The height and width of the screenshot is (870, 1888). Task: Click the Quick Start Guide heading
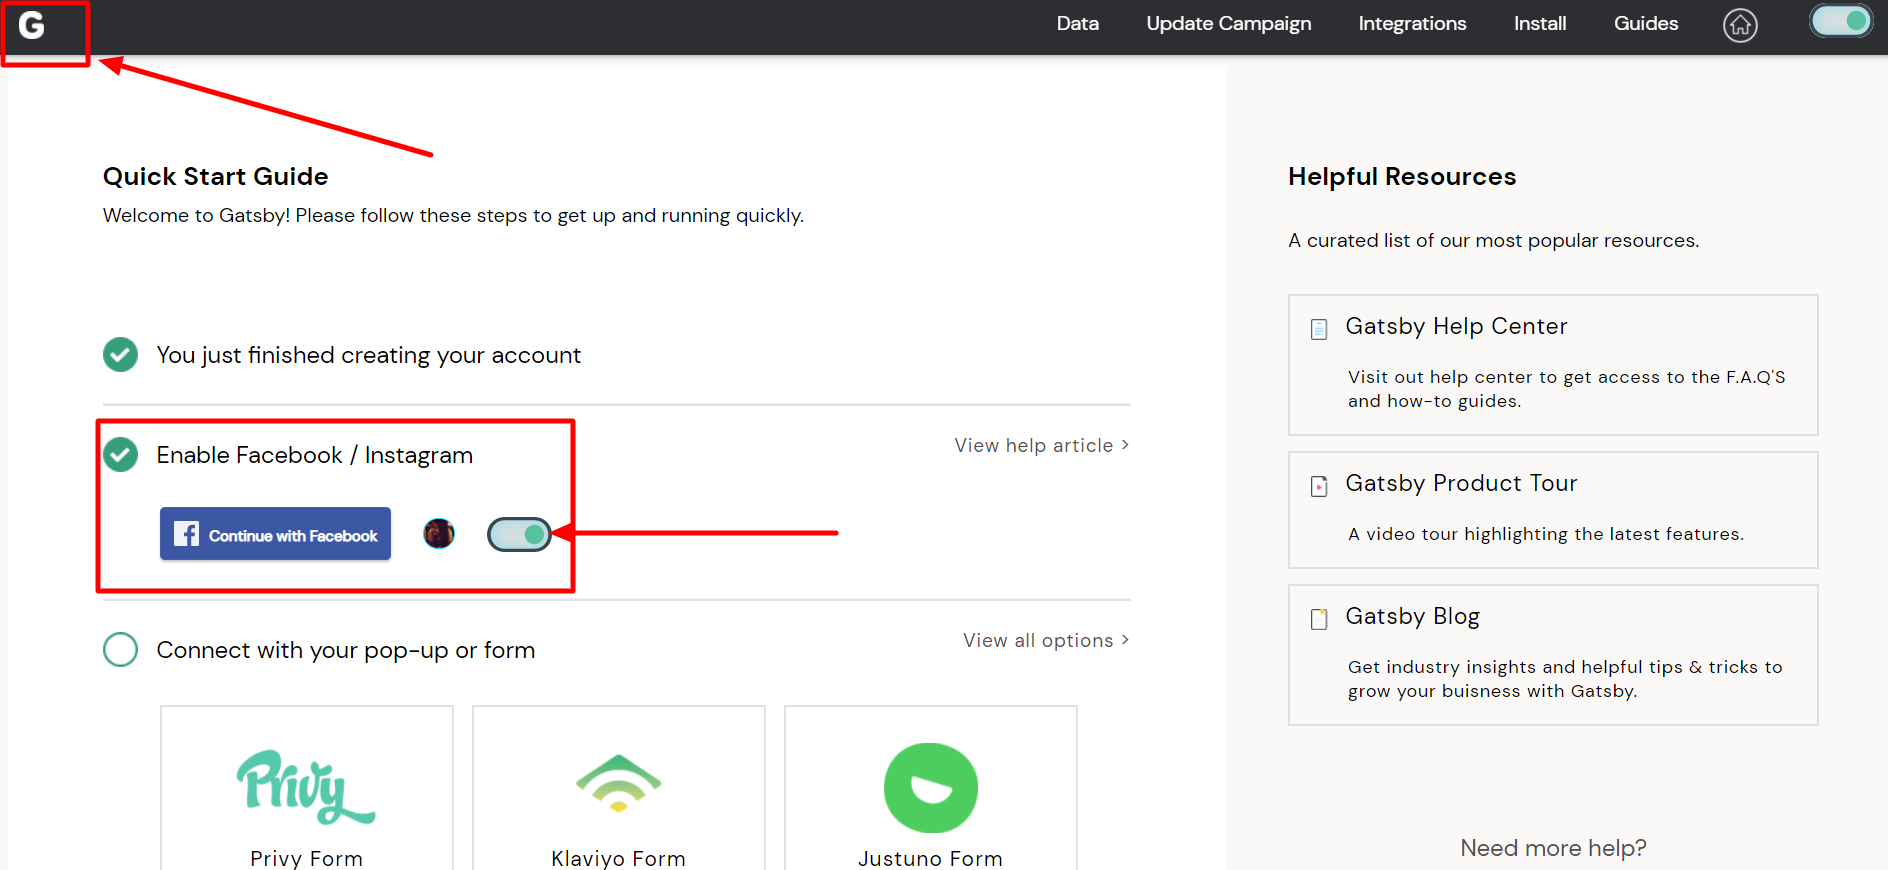coord(216,177)
